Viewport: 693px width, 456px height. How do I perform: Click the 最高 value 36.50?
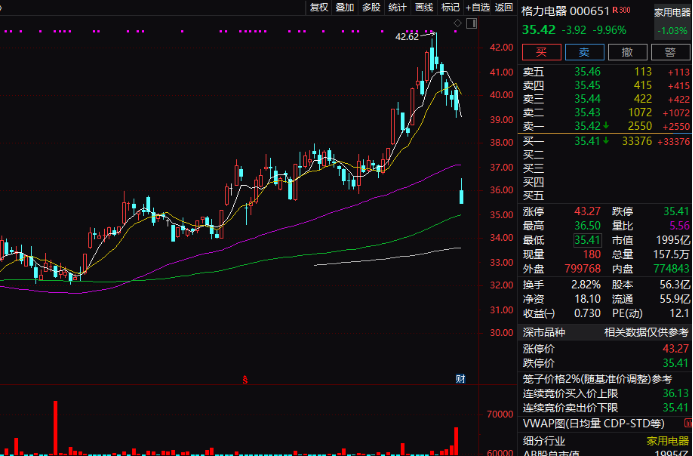coord(587,226)
